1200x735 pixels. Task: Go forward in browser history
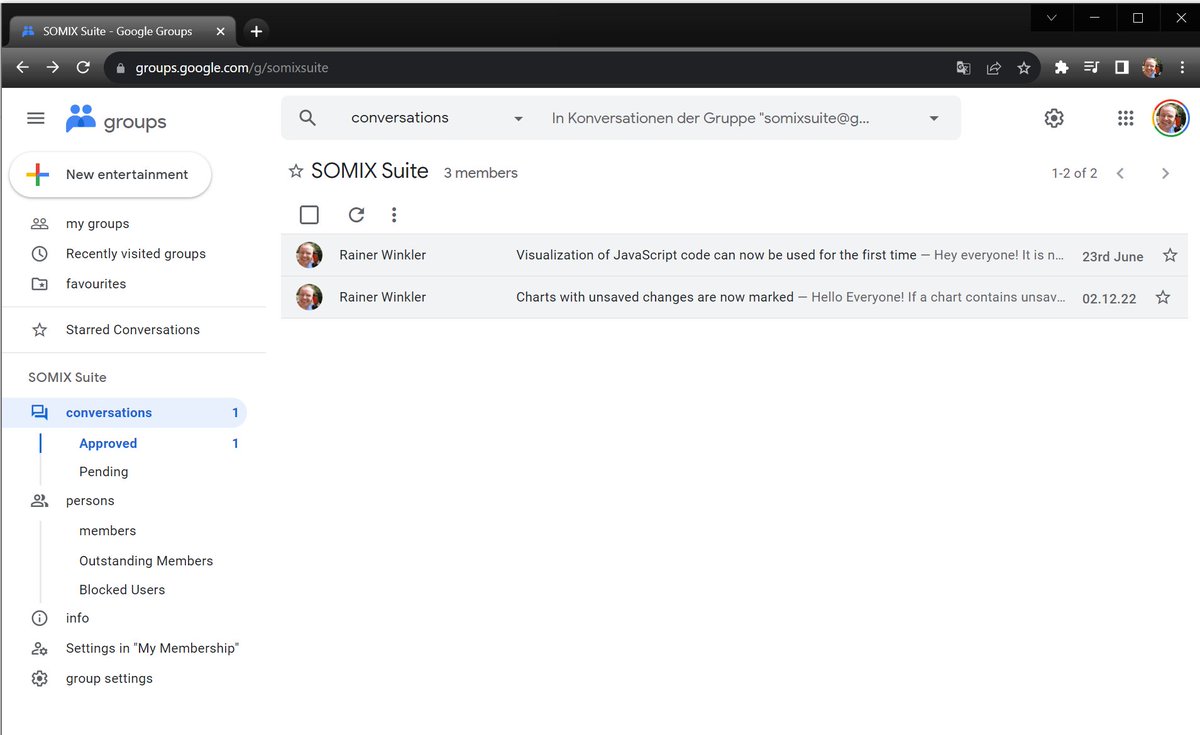pyautogui.click(x=52, y=68)
